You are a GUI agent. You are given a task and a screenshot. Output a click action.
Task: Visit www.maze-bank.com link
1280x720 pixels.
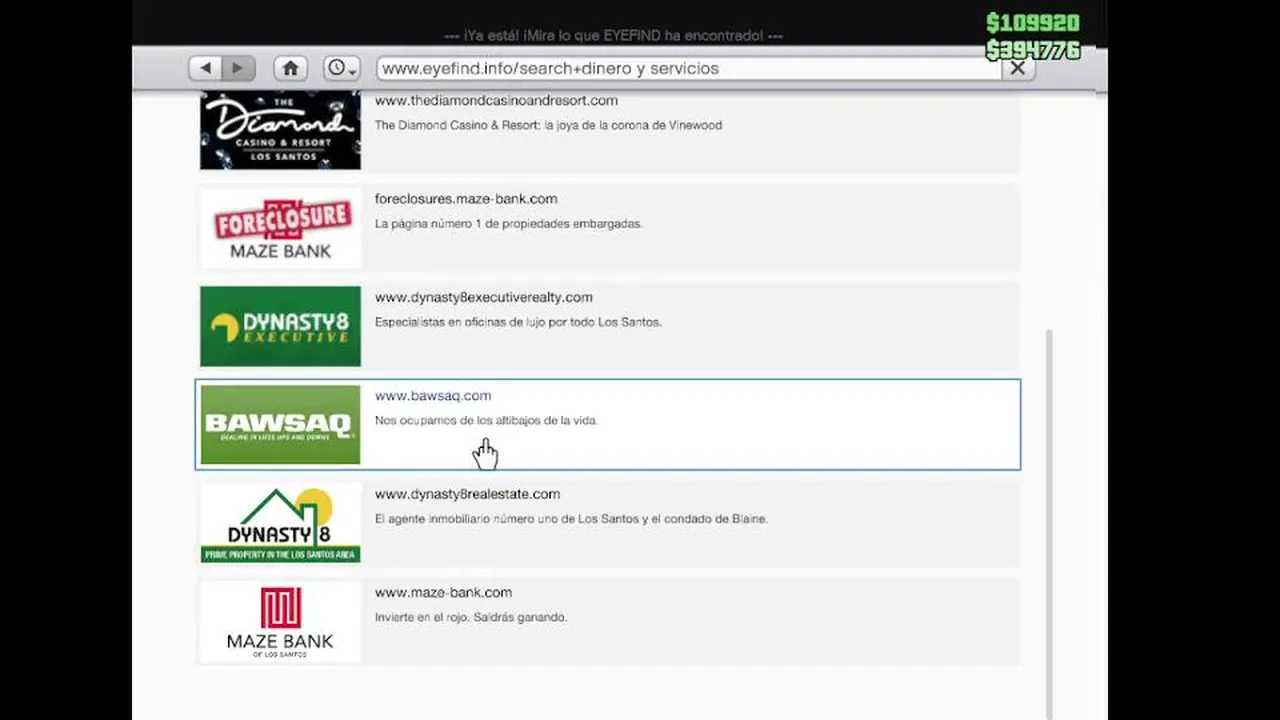click(x=443, y=592)
